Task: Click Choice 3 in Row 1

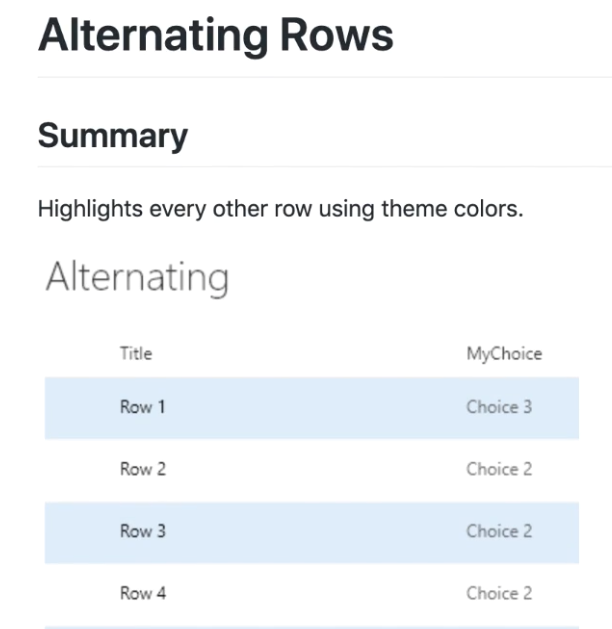Action: pos(499,407)
